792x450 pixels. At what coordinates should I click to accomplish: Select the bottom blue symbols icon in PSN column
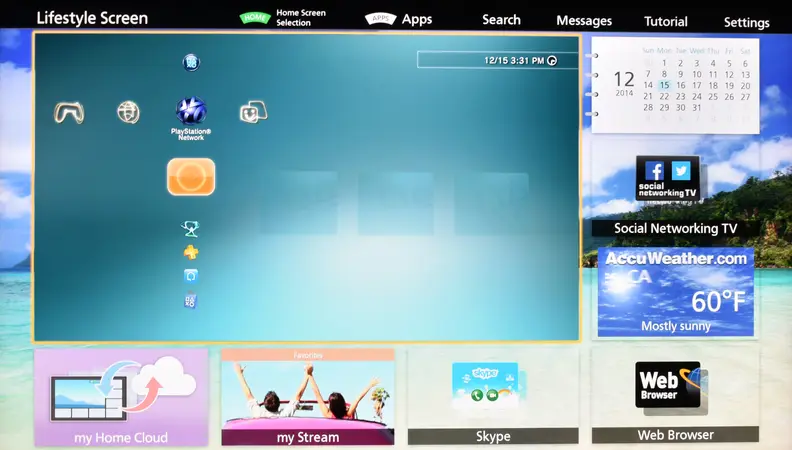(x=190, y=301)
